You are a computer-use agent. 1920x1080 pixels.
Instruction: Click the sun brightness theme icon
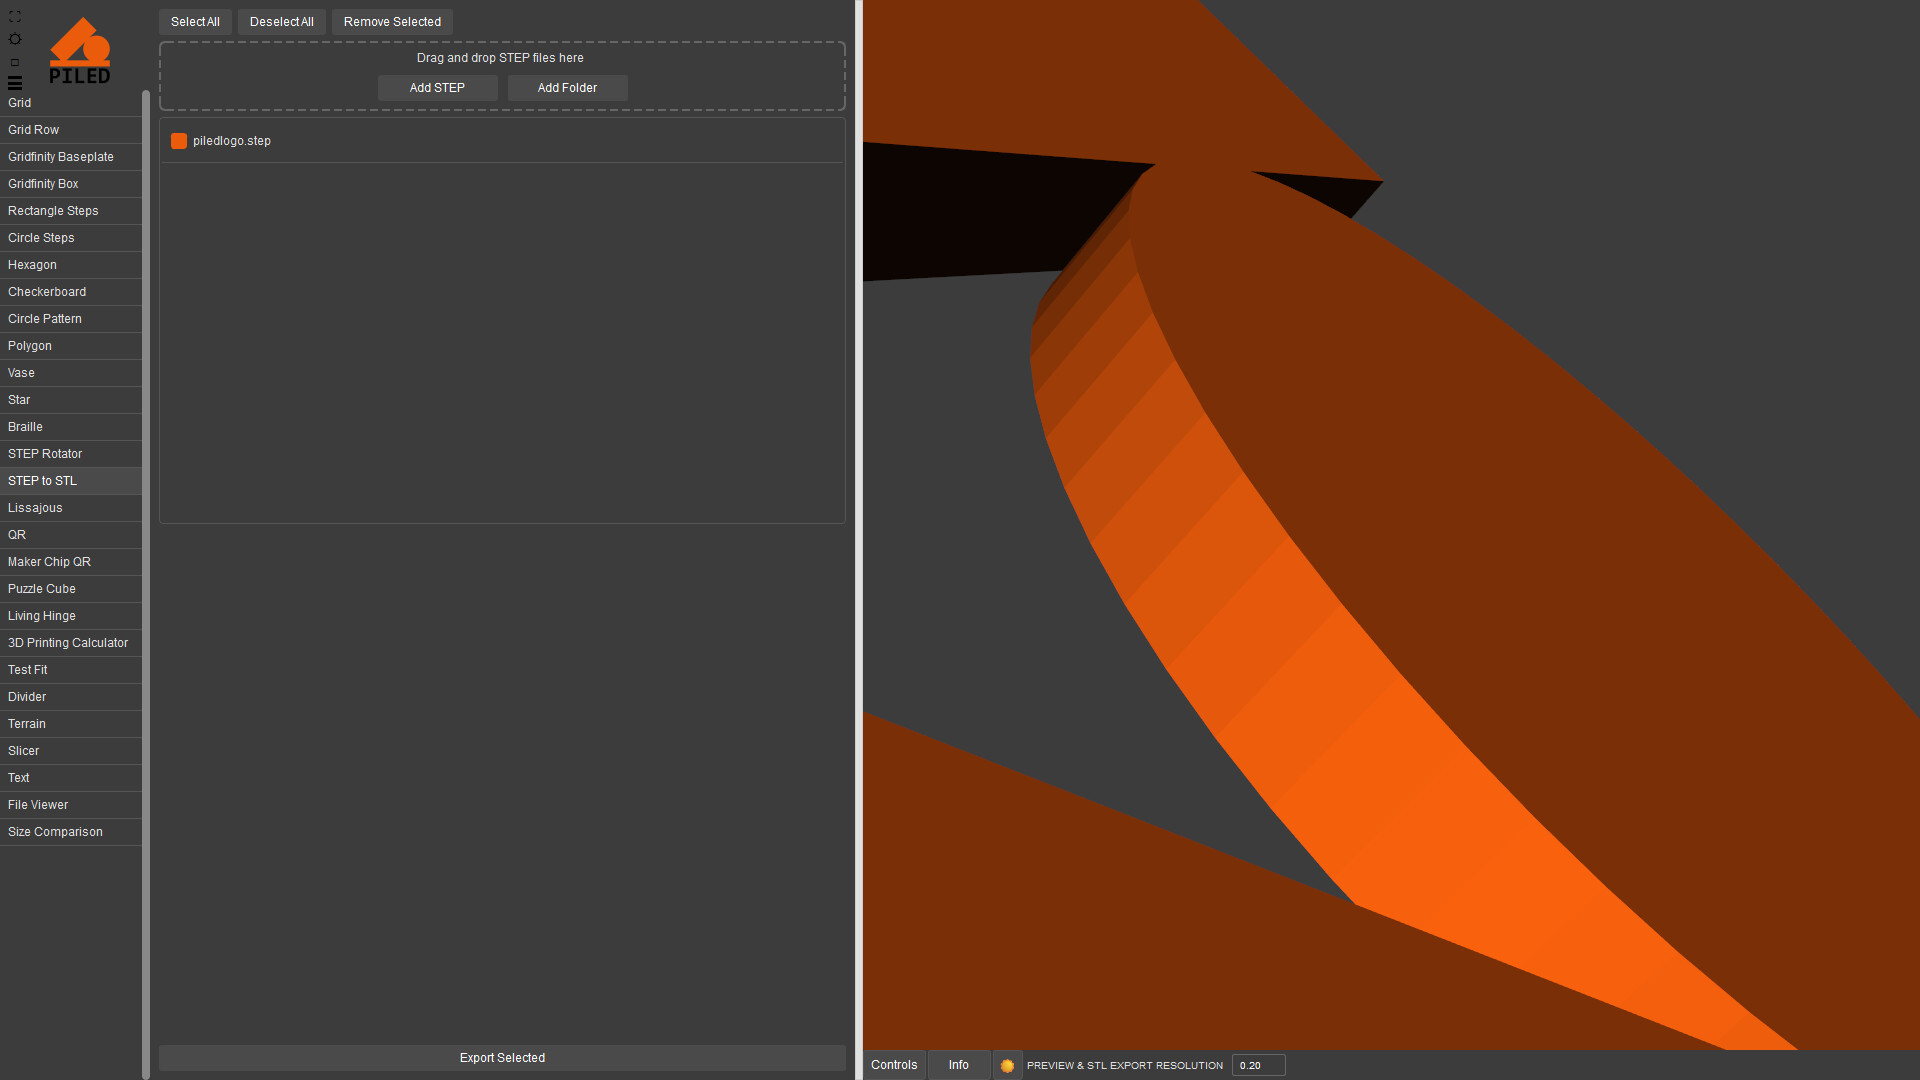(15, 39)
